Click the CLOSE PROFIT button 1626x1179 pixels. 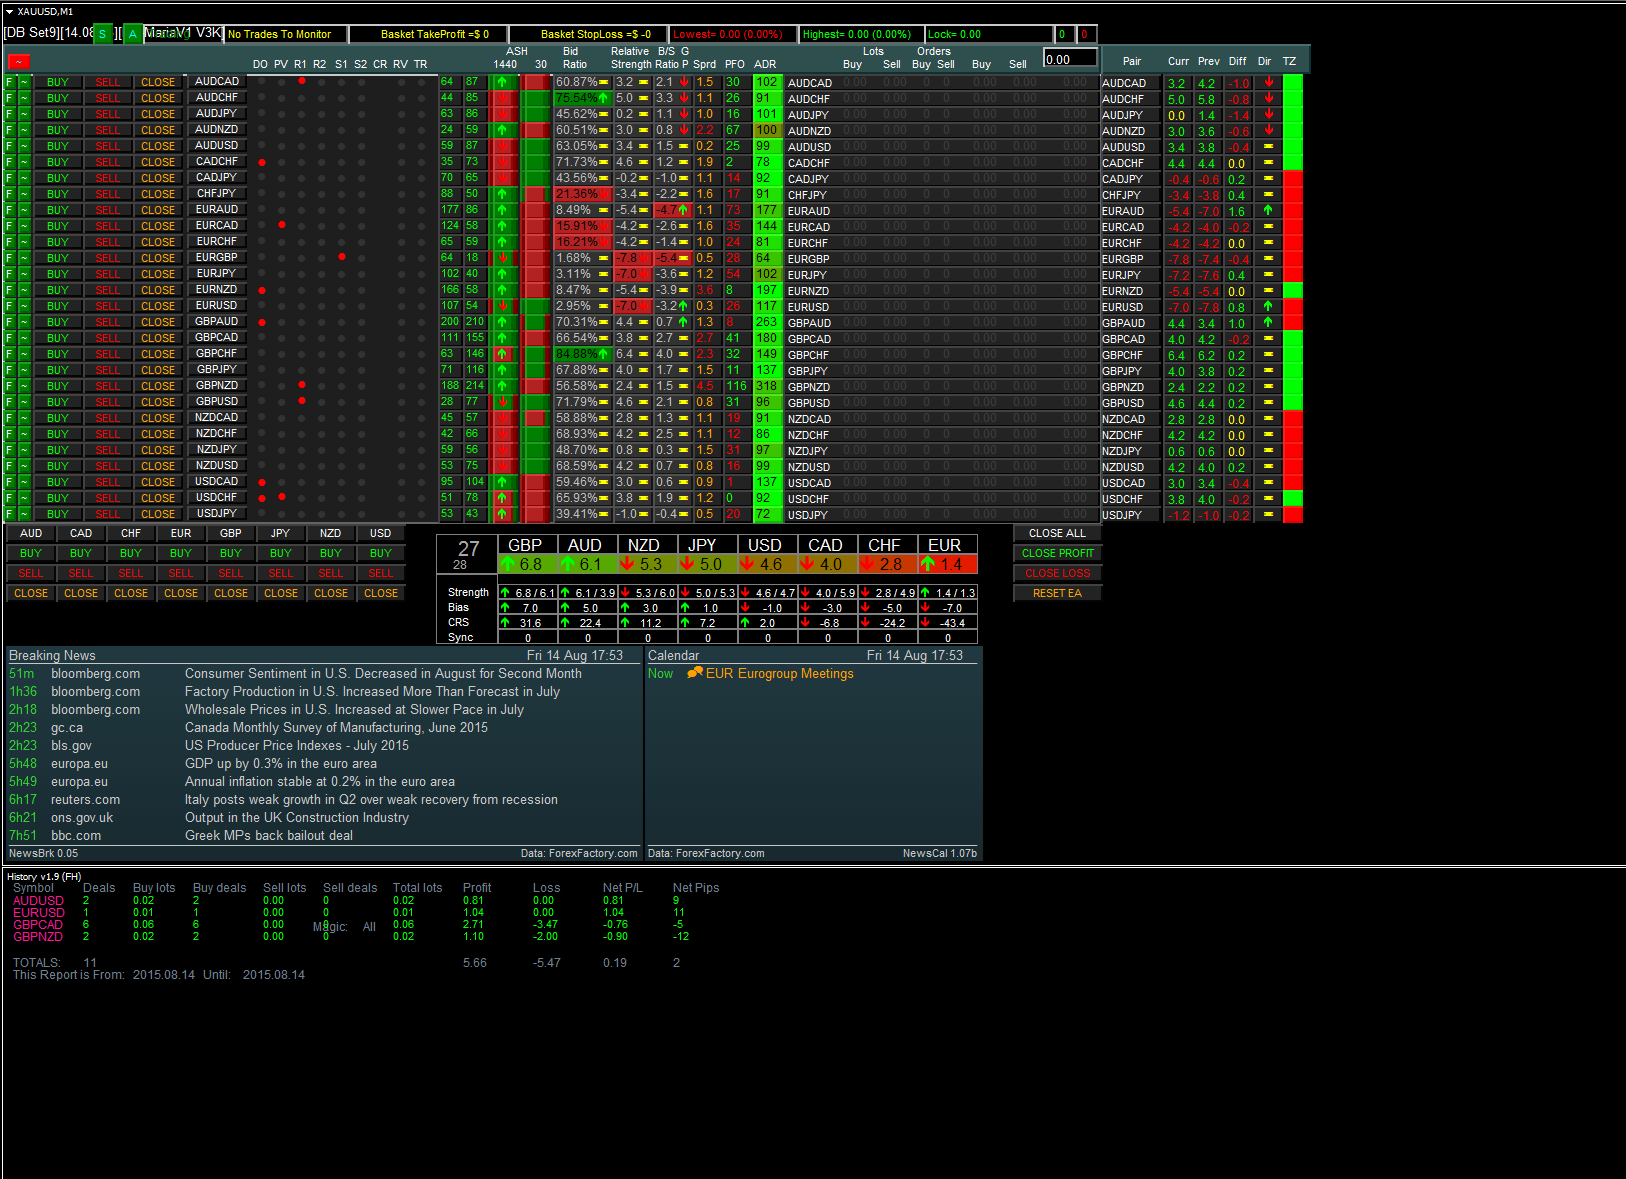point(1057,553)
